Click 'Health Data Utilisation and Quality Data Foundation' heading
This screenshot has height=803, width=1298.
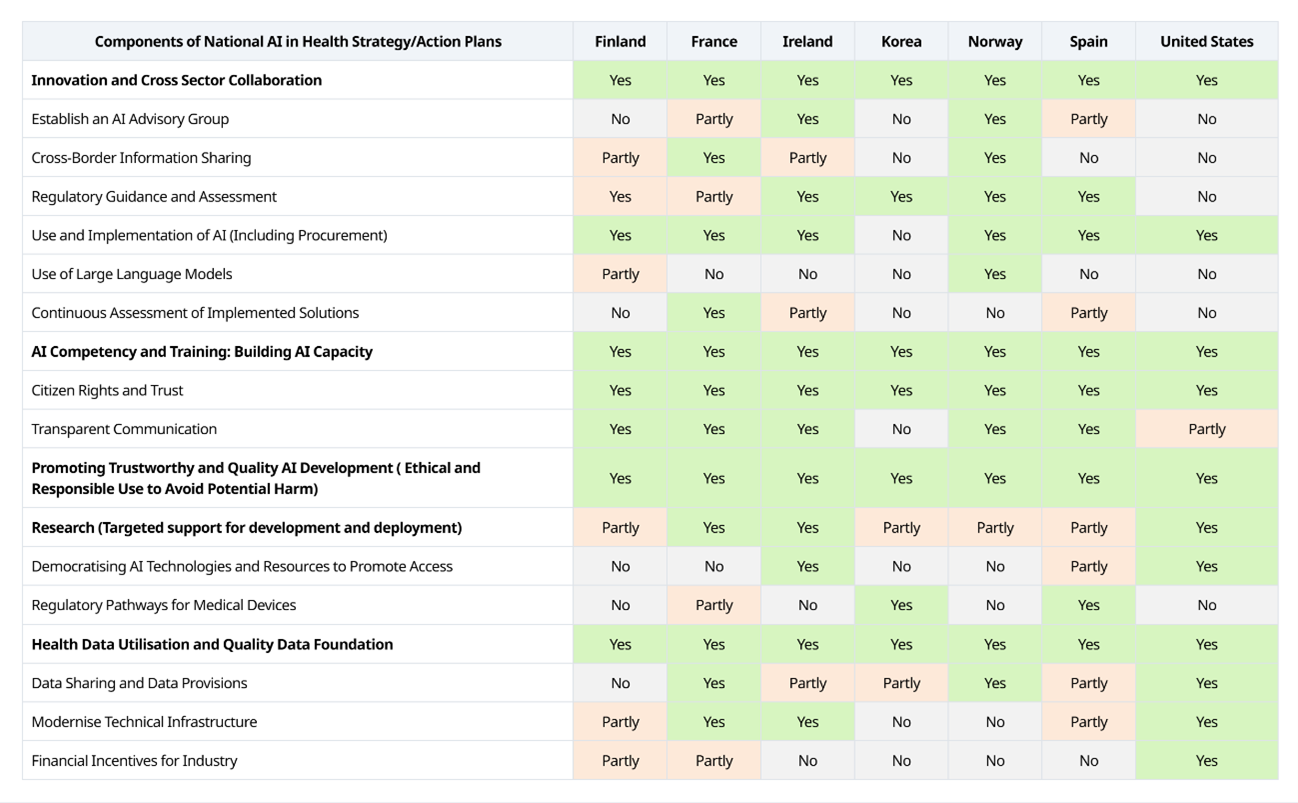212,645
